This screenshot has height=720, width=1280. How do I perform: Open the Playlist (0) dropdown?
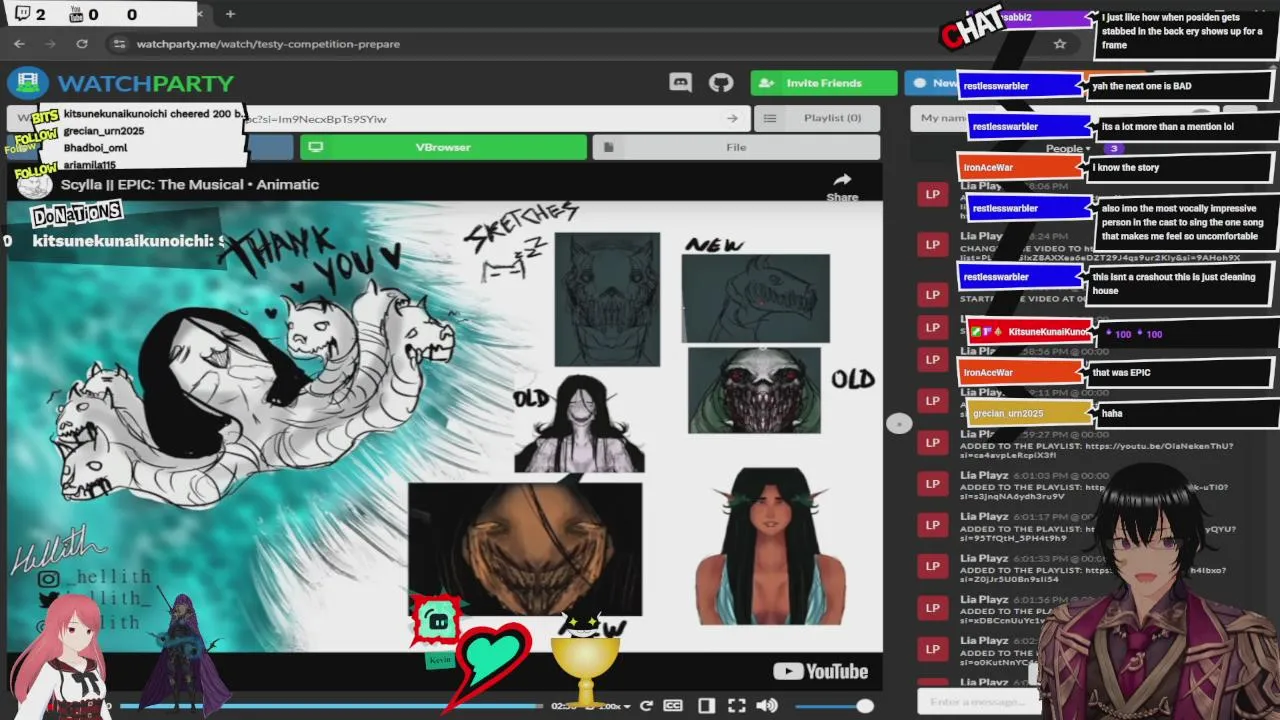[x=816, y=118]
